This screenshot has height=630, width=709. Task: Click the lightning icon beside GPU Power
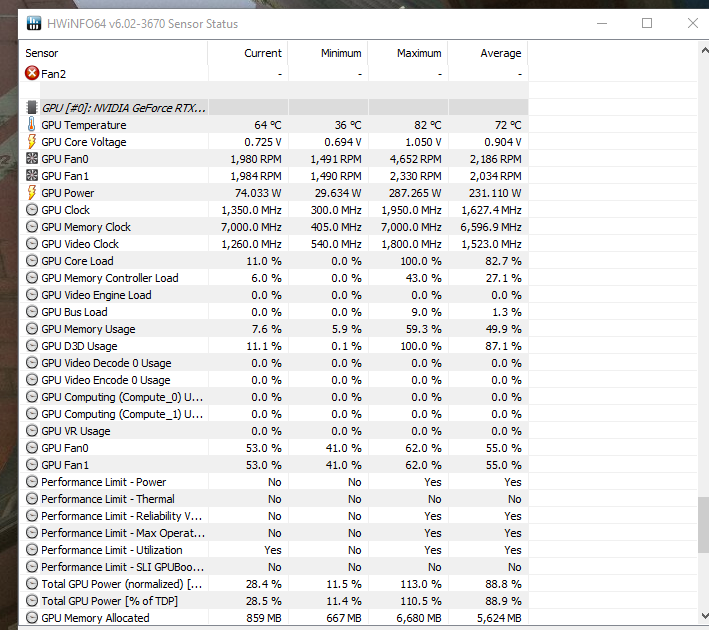pyautogui.click(x=31, y=192)
